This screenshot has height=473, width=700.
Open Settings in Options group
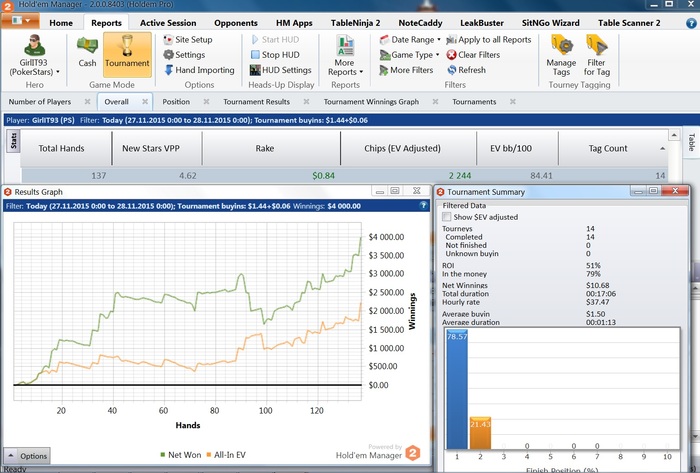[184, 55]
